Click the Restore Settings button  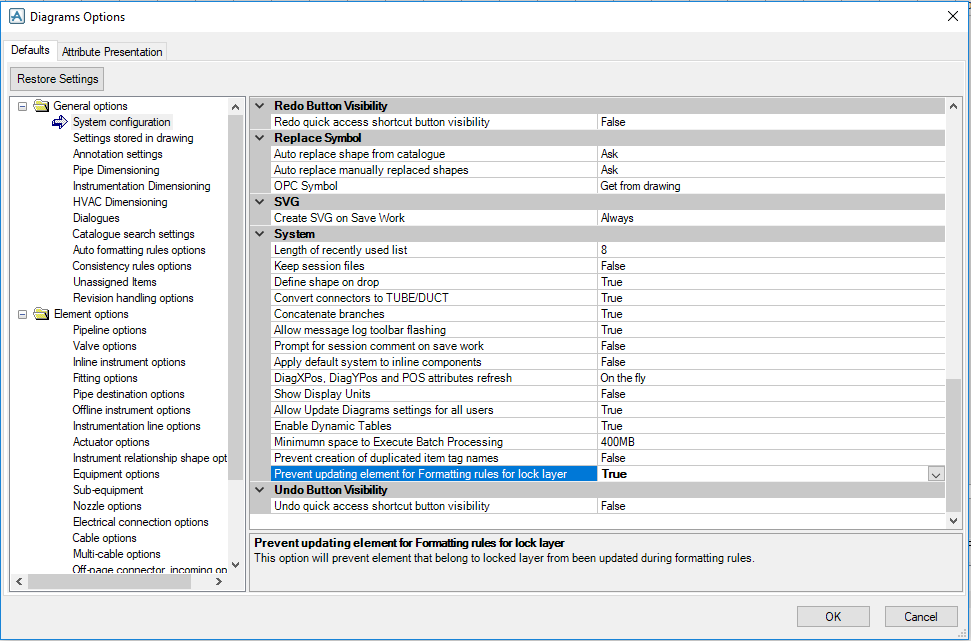tap(56, 79)
